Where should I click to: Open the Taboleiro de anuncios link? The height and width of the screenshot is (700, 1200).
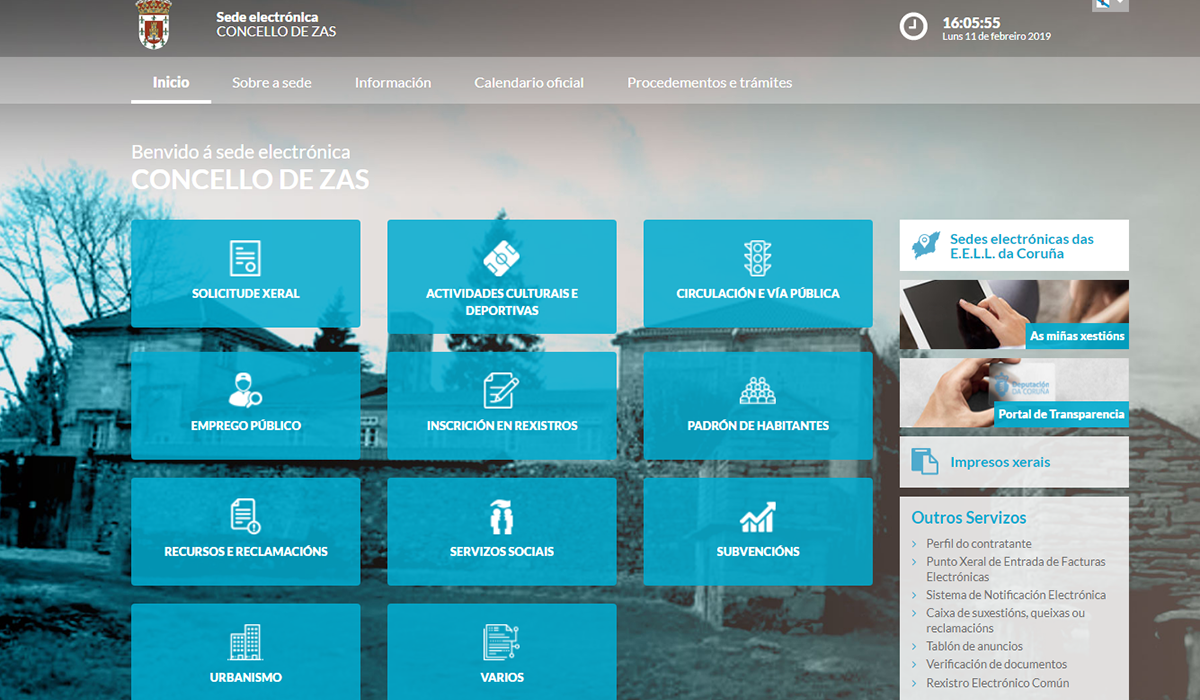point(973,647)
